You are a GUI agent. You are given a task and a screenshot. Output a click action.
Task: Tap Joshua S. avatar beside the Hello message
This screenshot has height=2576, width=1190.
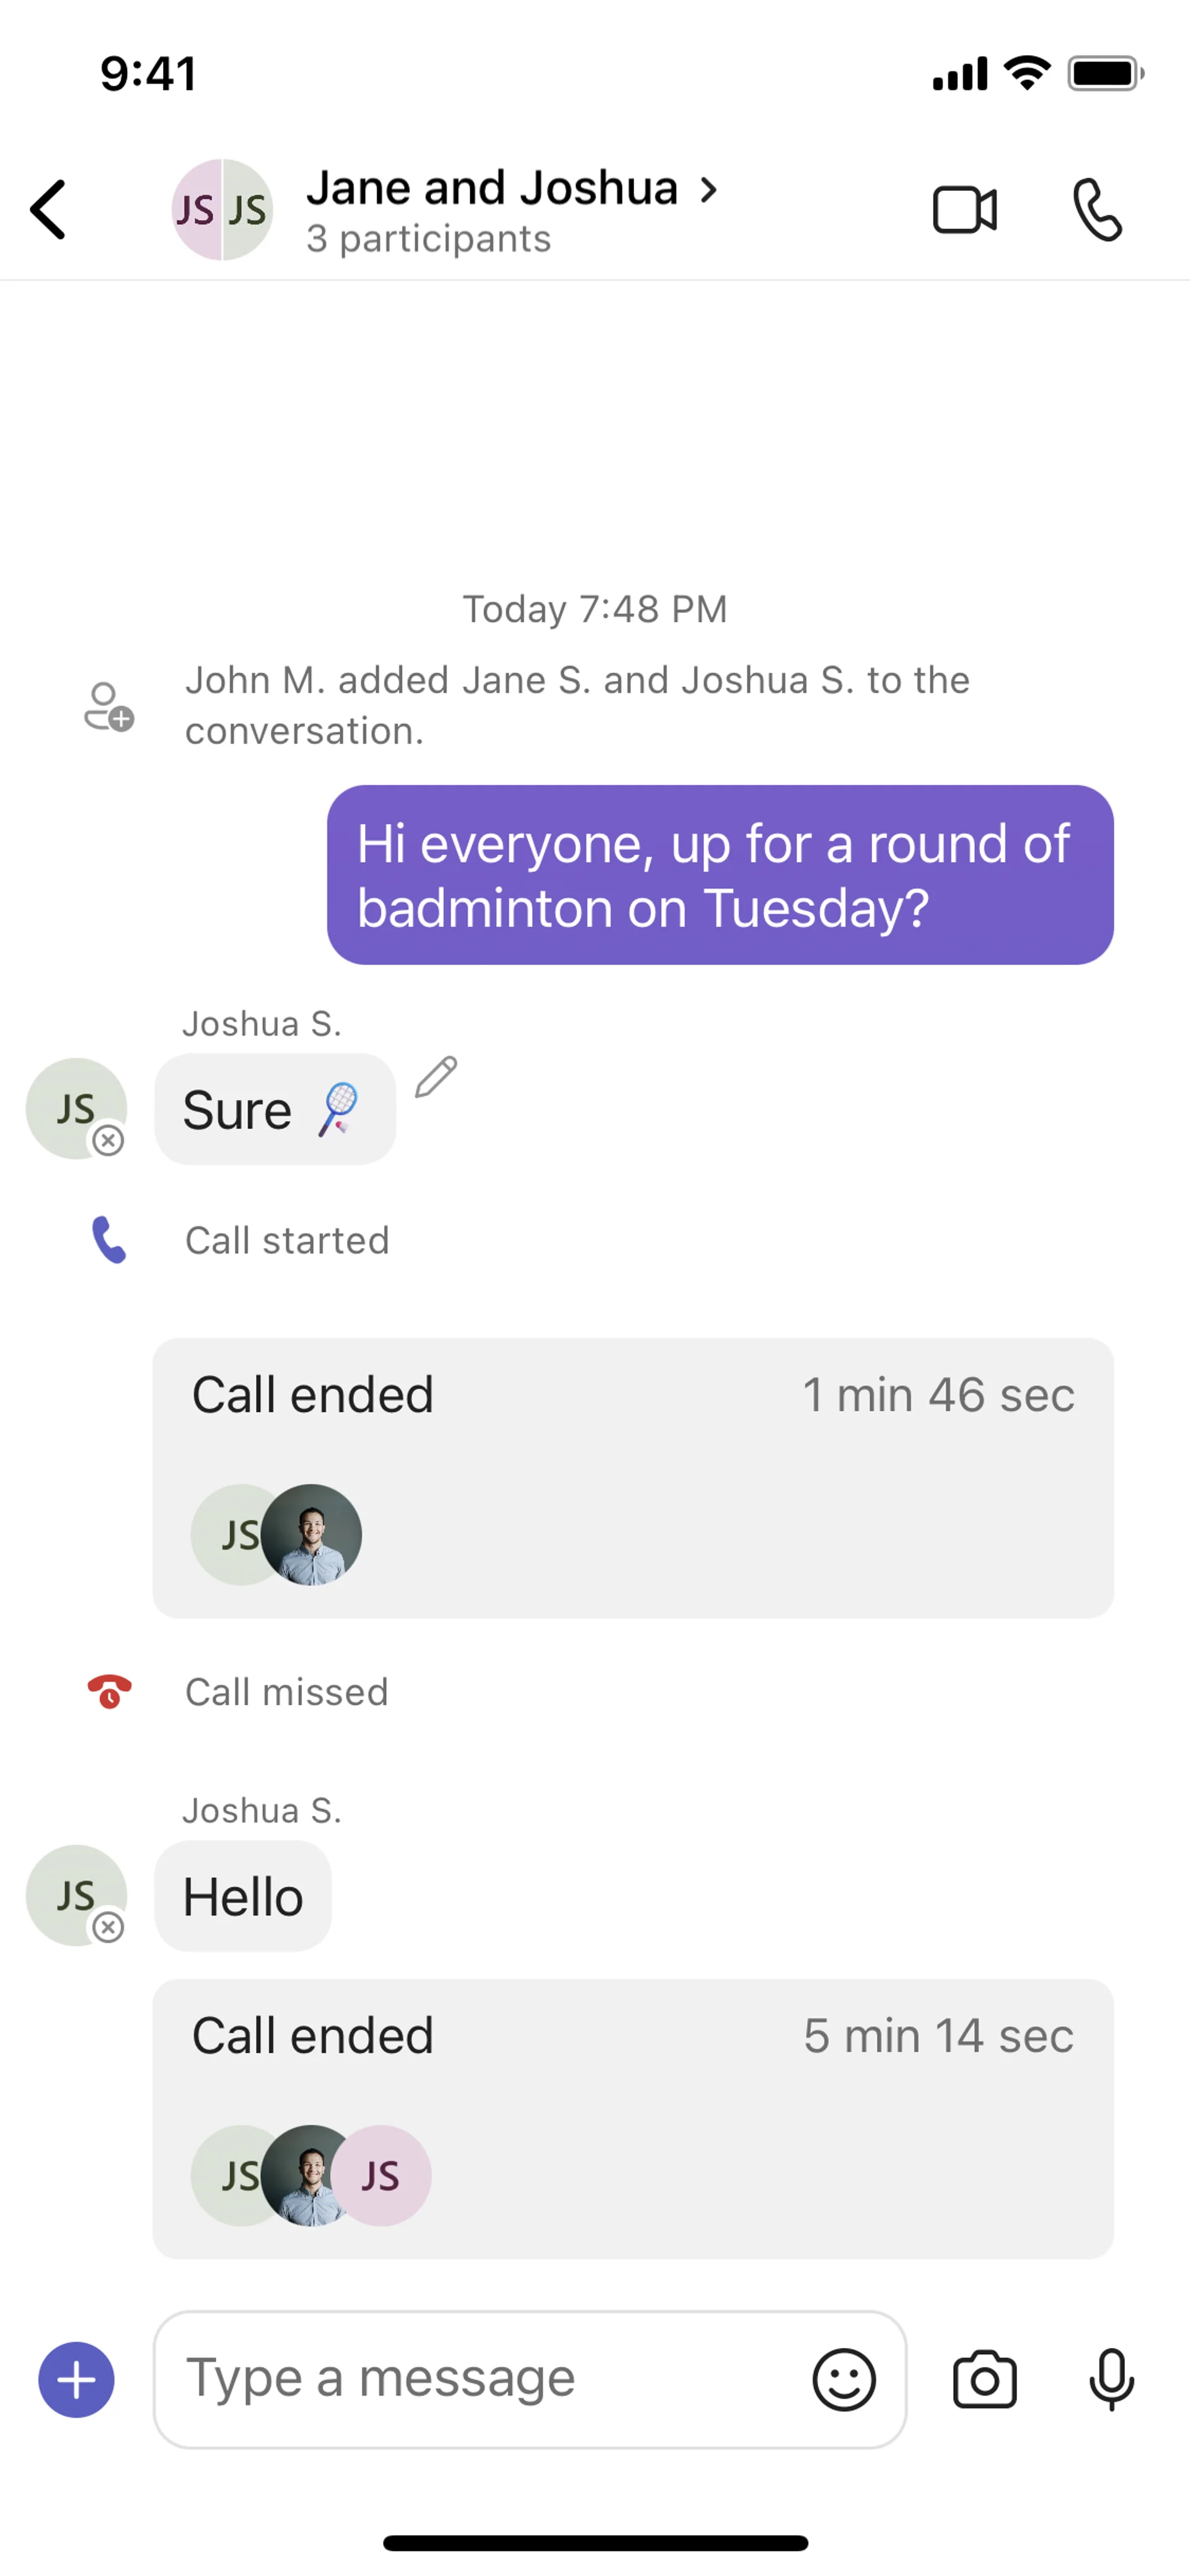pyautogui.click(x=76, y=1895)
